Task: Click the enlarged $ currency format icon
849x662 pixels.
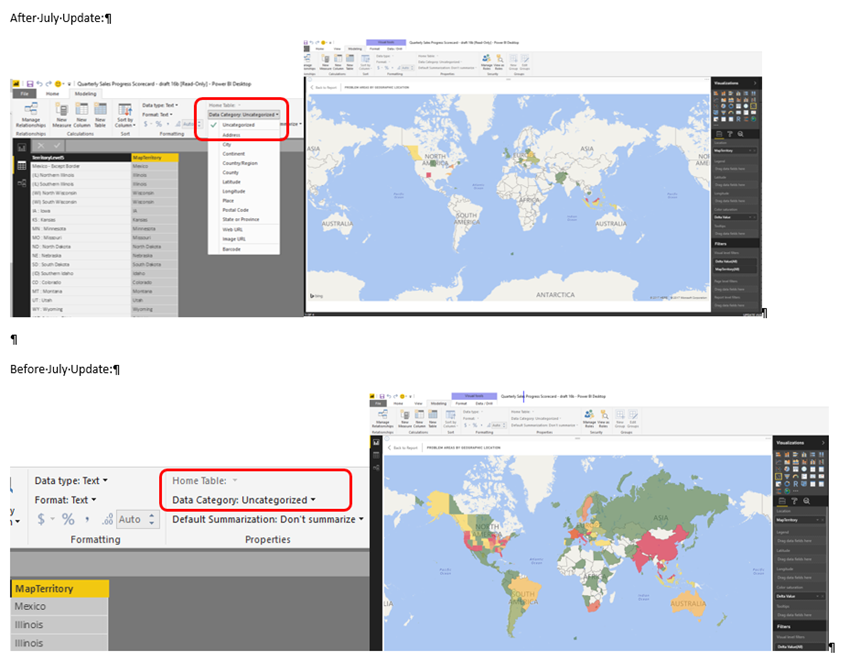Action: coord(41,519)
